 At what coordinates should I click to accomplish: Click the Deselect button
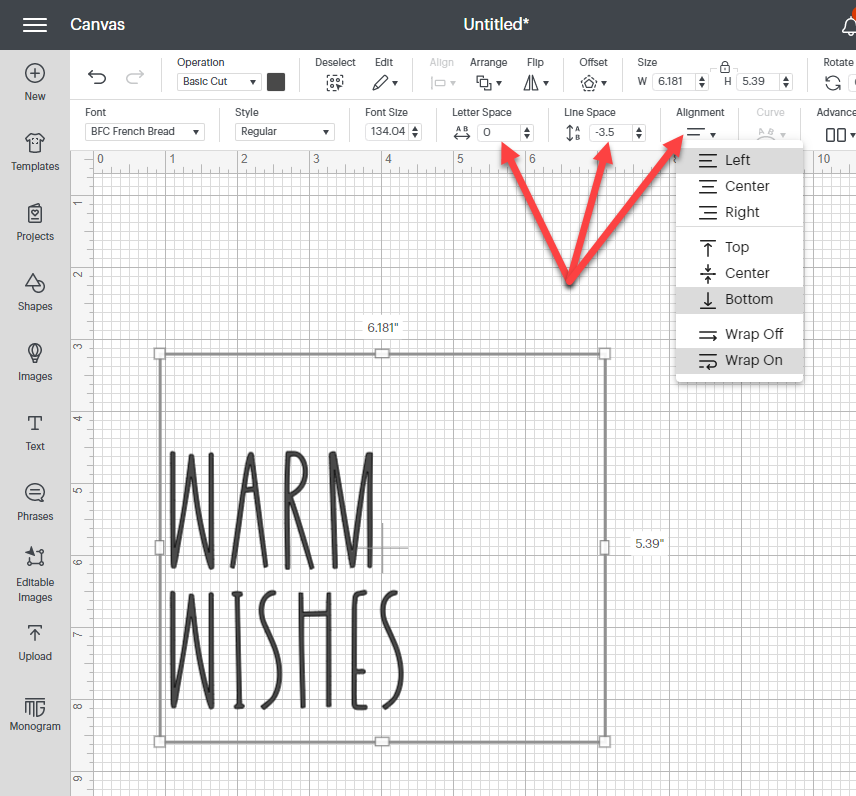(x=335, y=82)
